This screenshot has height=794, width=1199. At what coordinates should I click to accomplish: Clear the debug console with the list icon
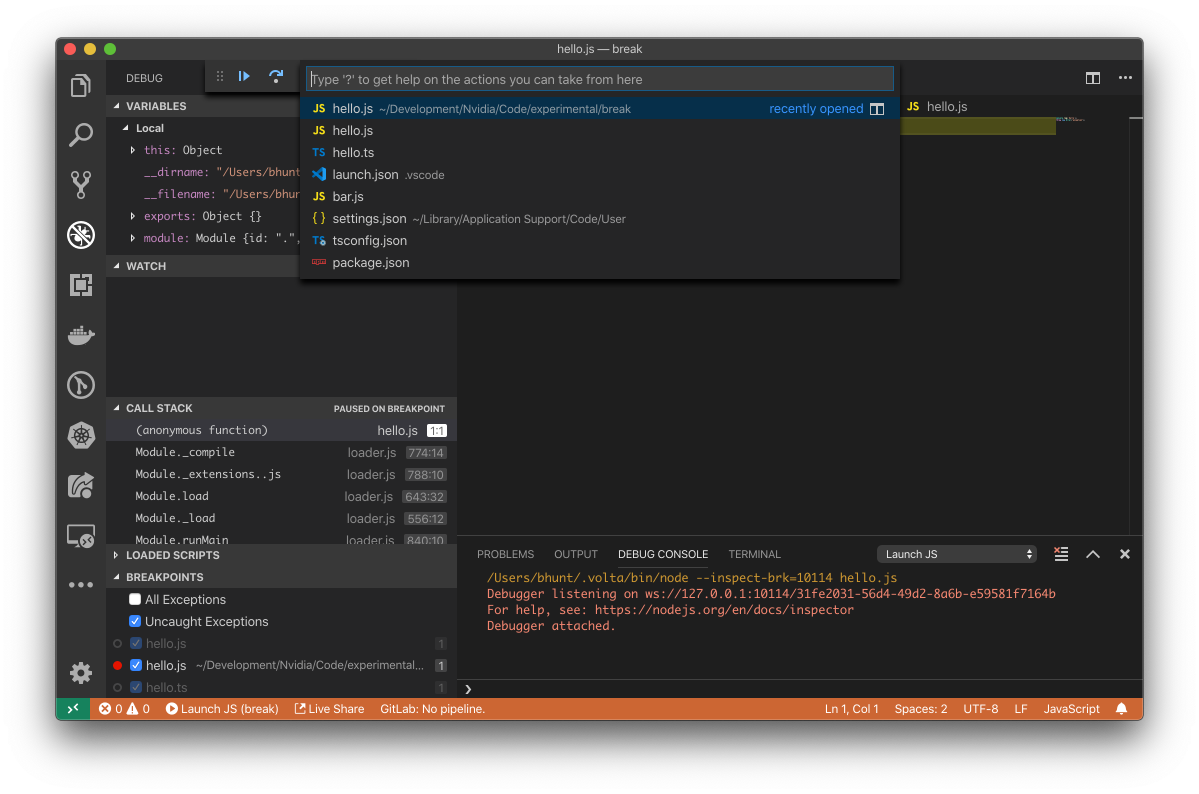coord(1061,554)
